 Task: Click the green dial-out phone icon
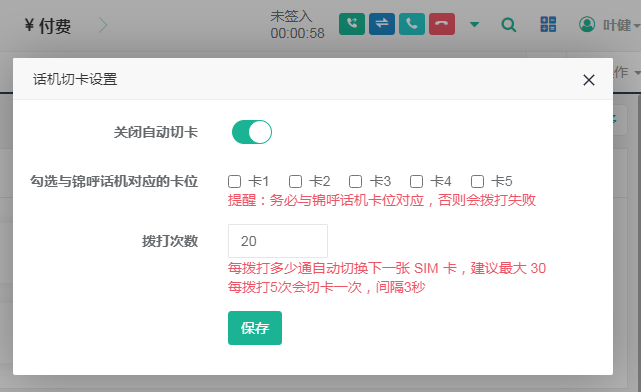point(352,24)
